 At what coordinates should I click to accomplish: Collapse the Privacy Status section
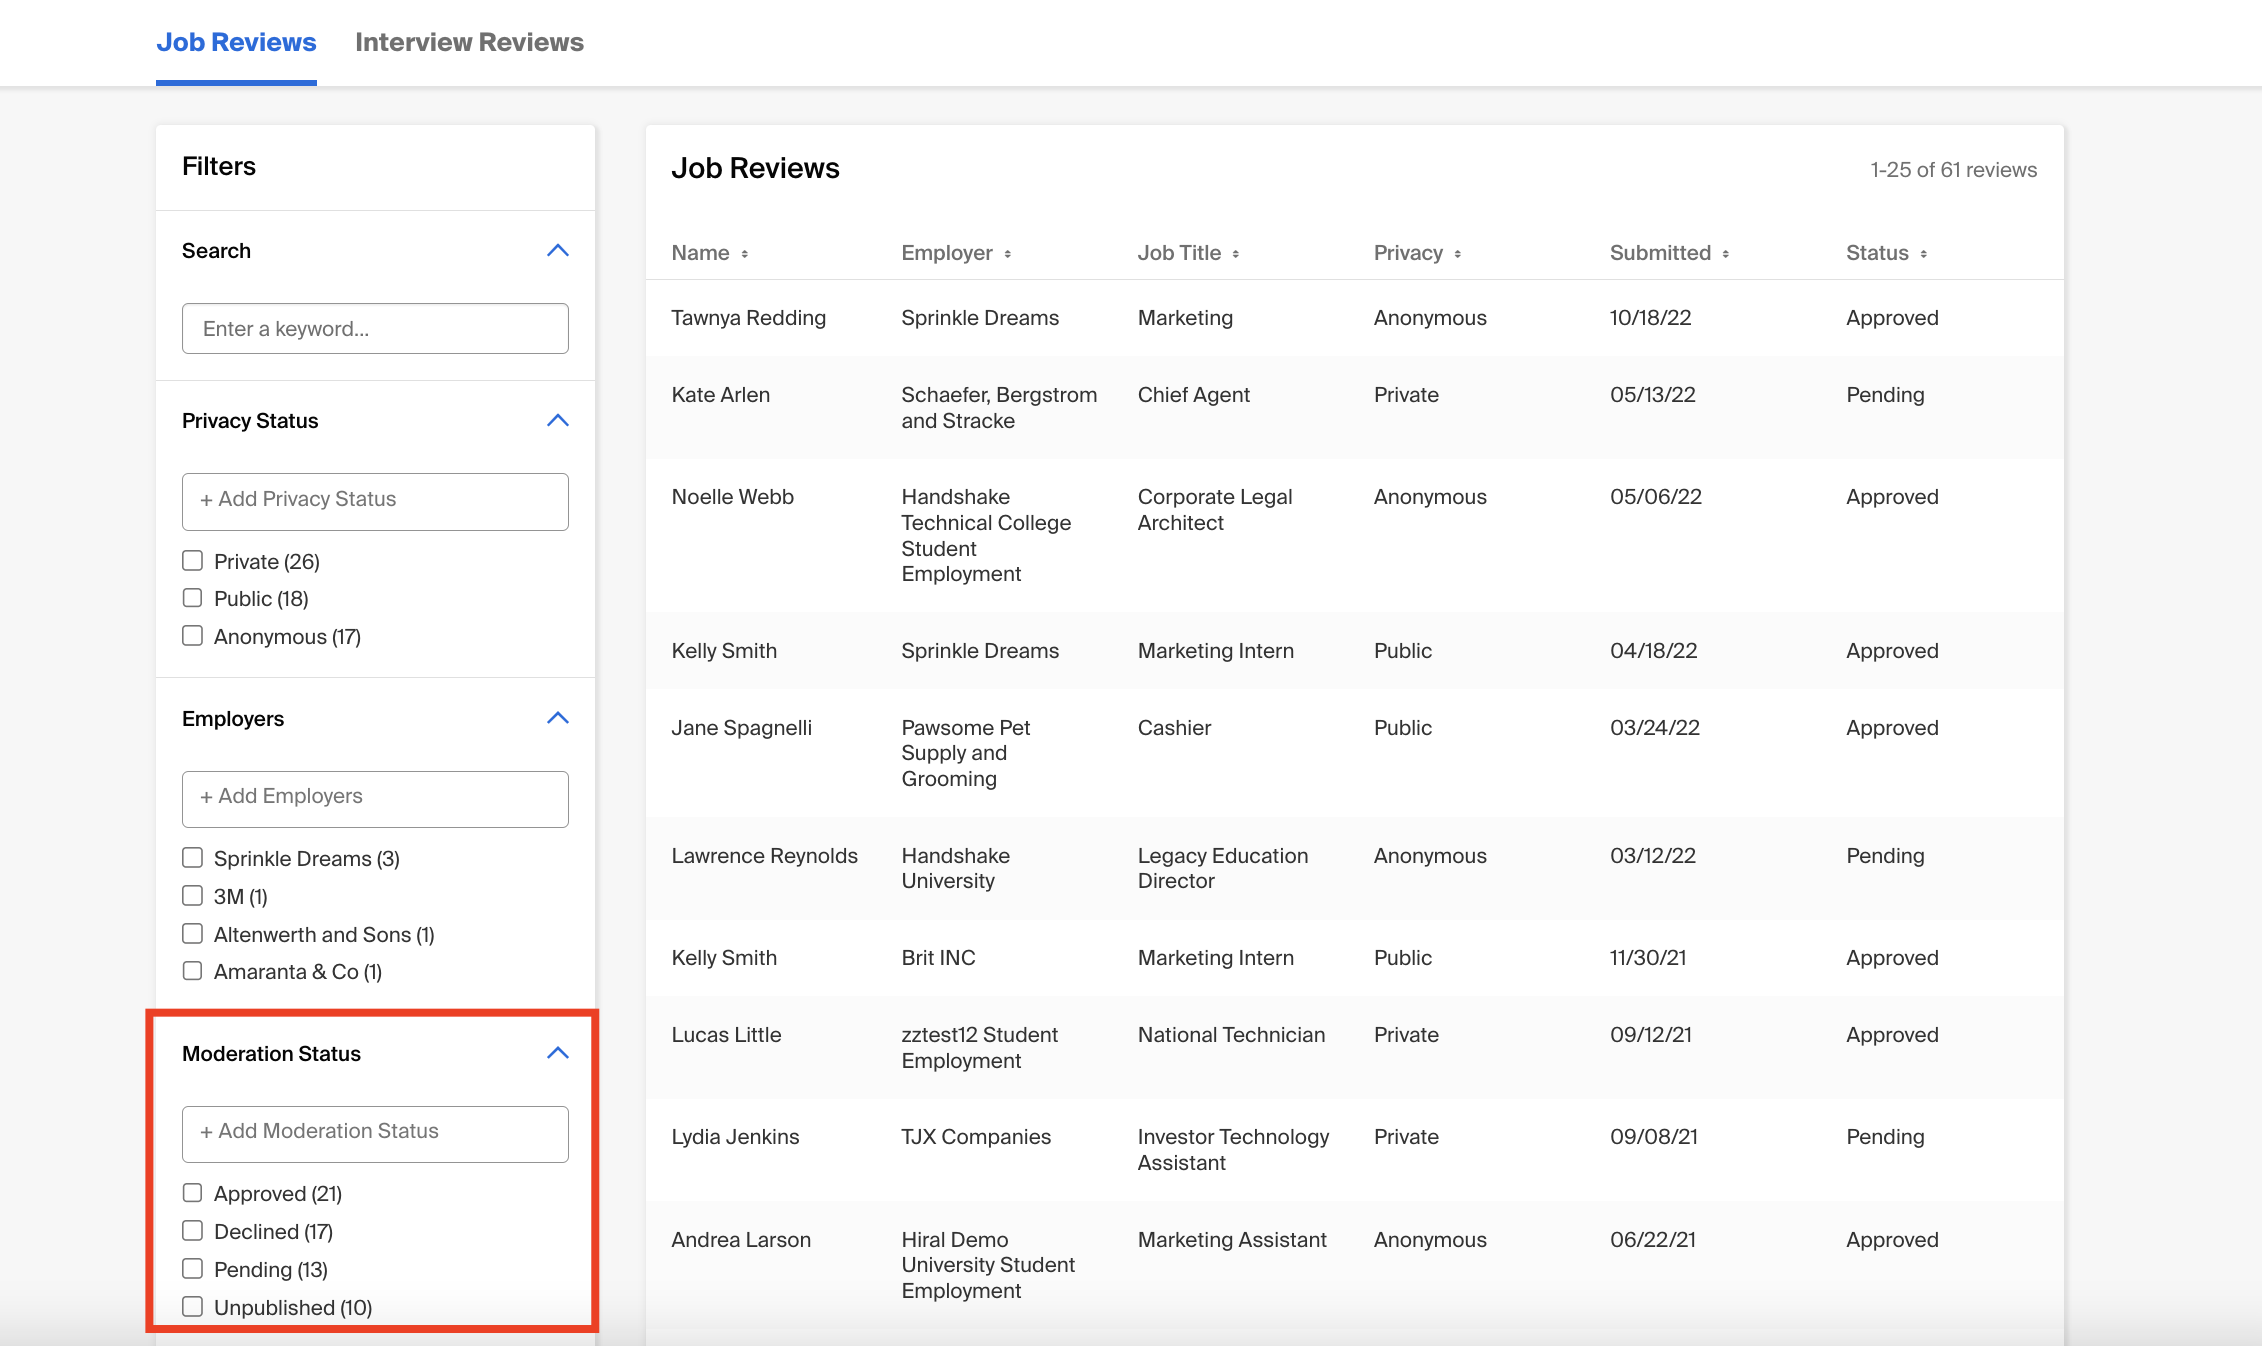pos(557,421)
